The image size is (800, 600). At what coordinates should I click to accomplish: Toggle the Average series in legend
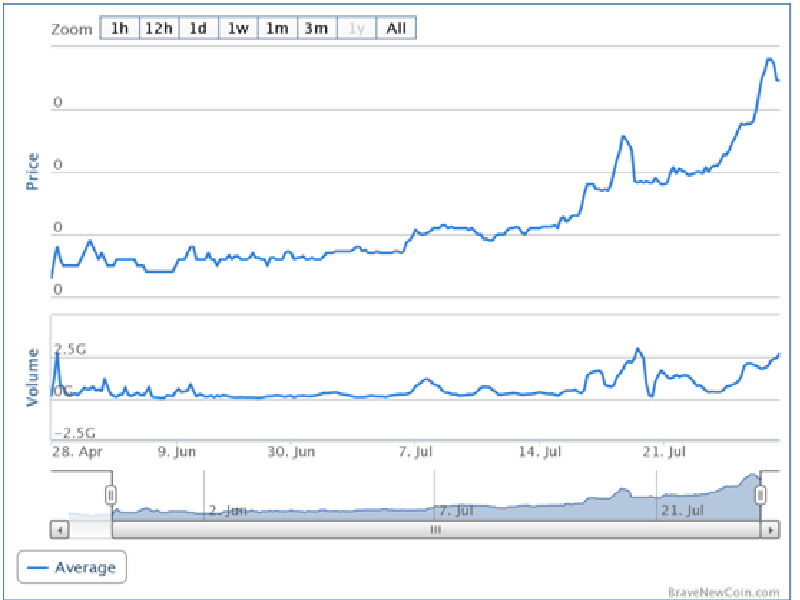[x=72, y=568]
